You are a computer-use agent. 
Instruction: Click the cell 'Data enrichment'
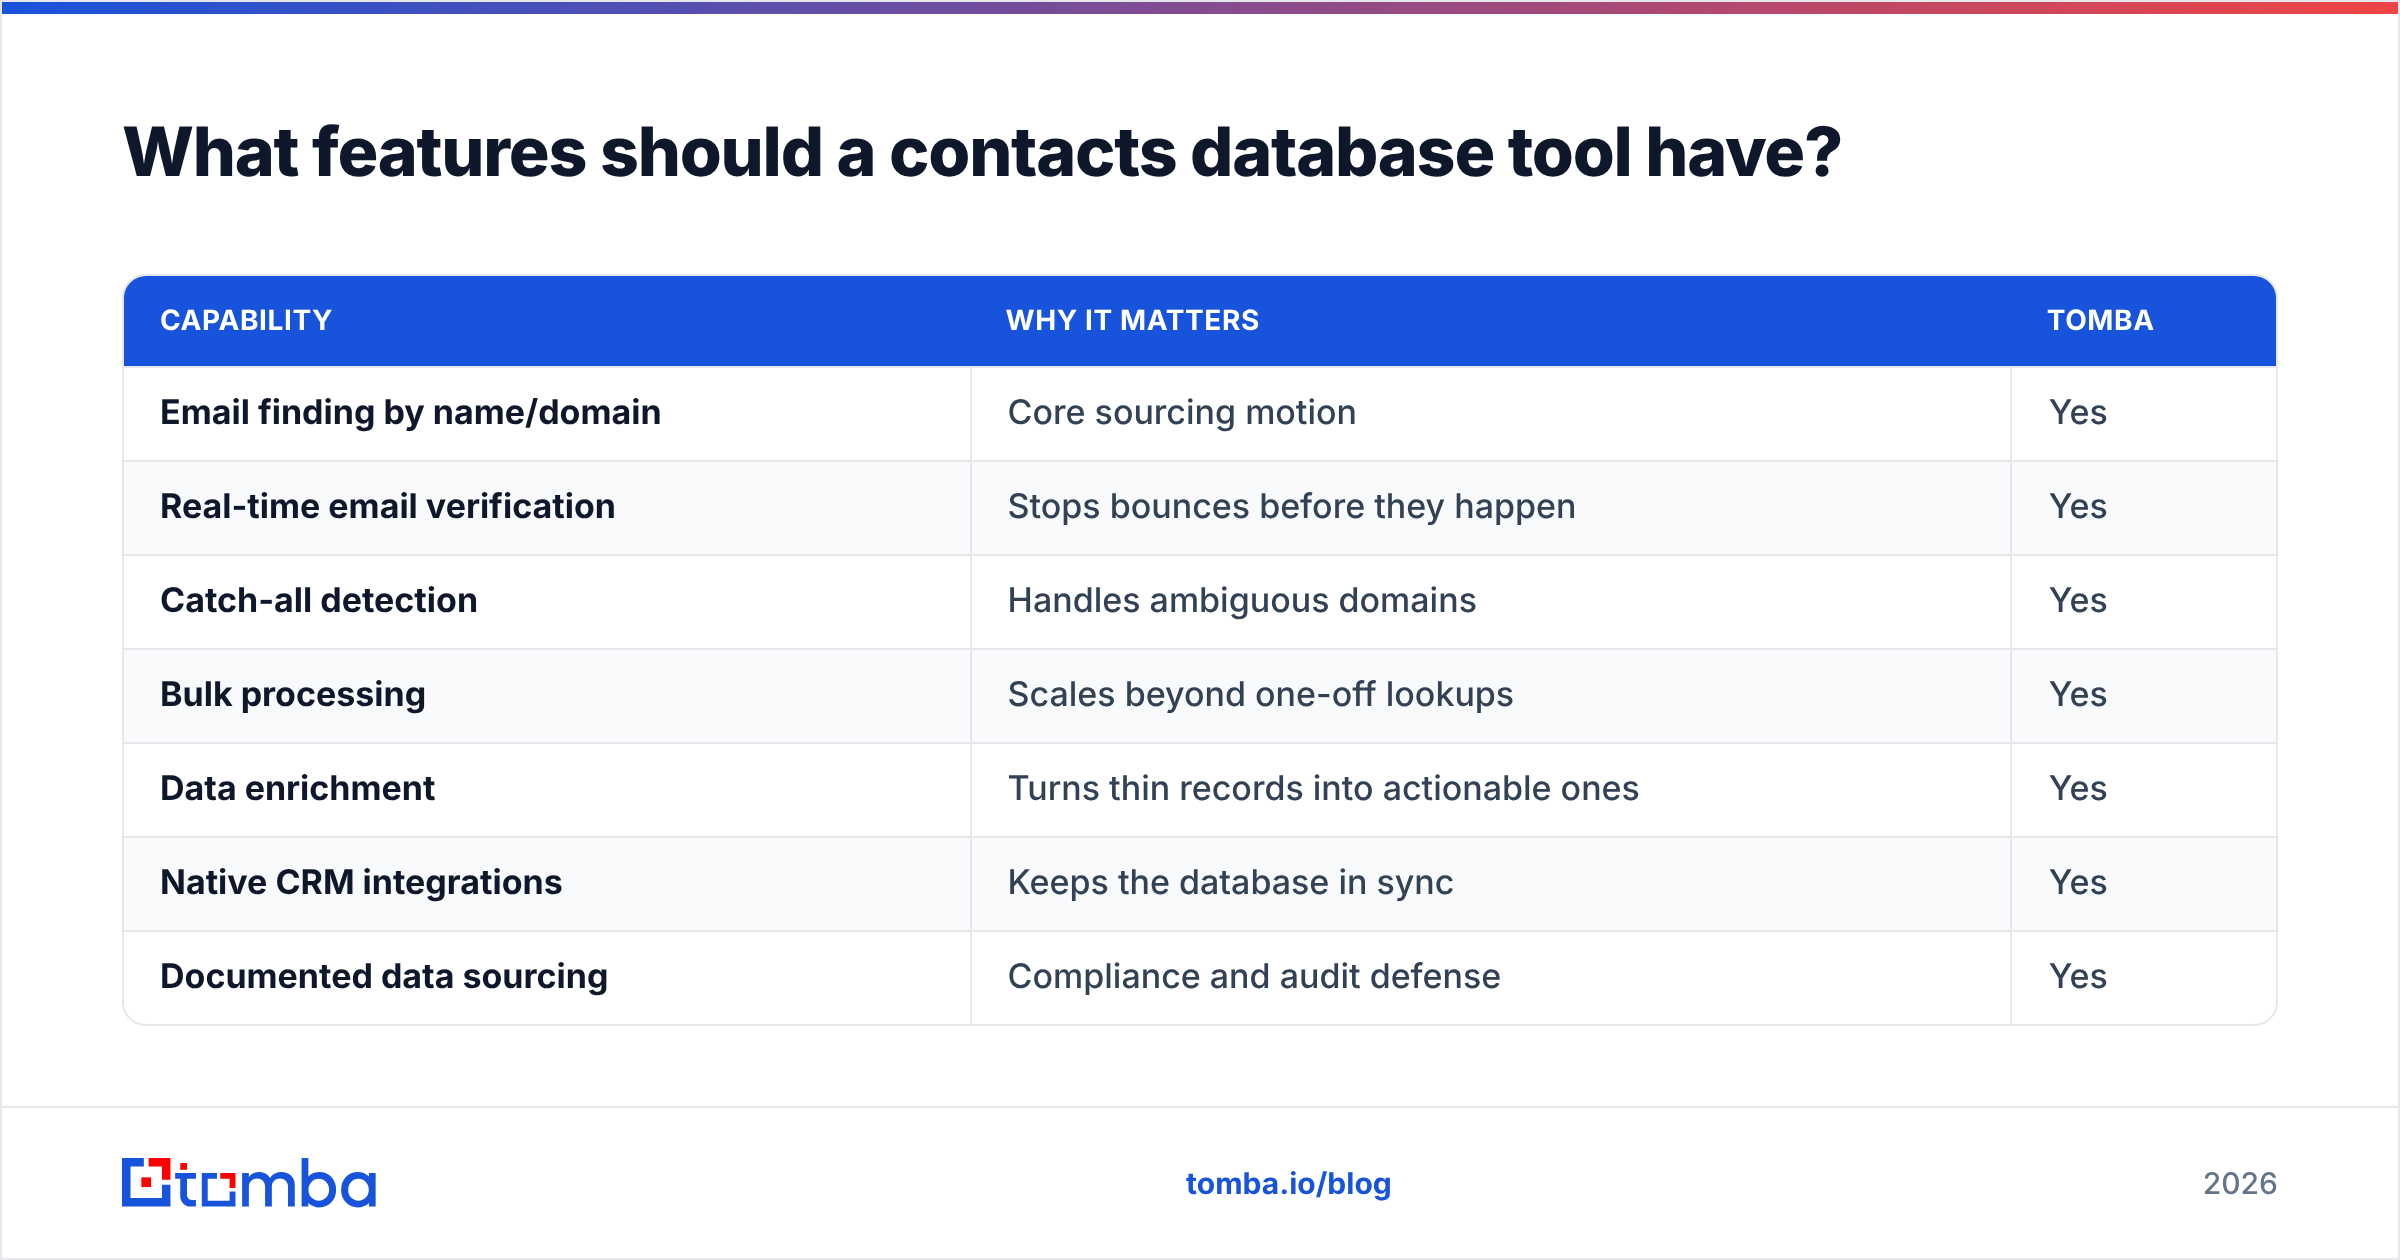click(x=547, y=789)
